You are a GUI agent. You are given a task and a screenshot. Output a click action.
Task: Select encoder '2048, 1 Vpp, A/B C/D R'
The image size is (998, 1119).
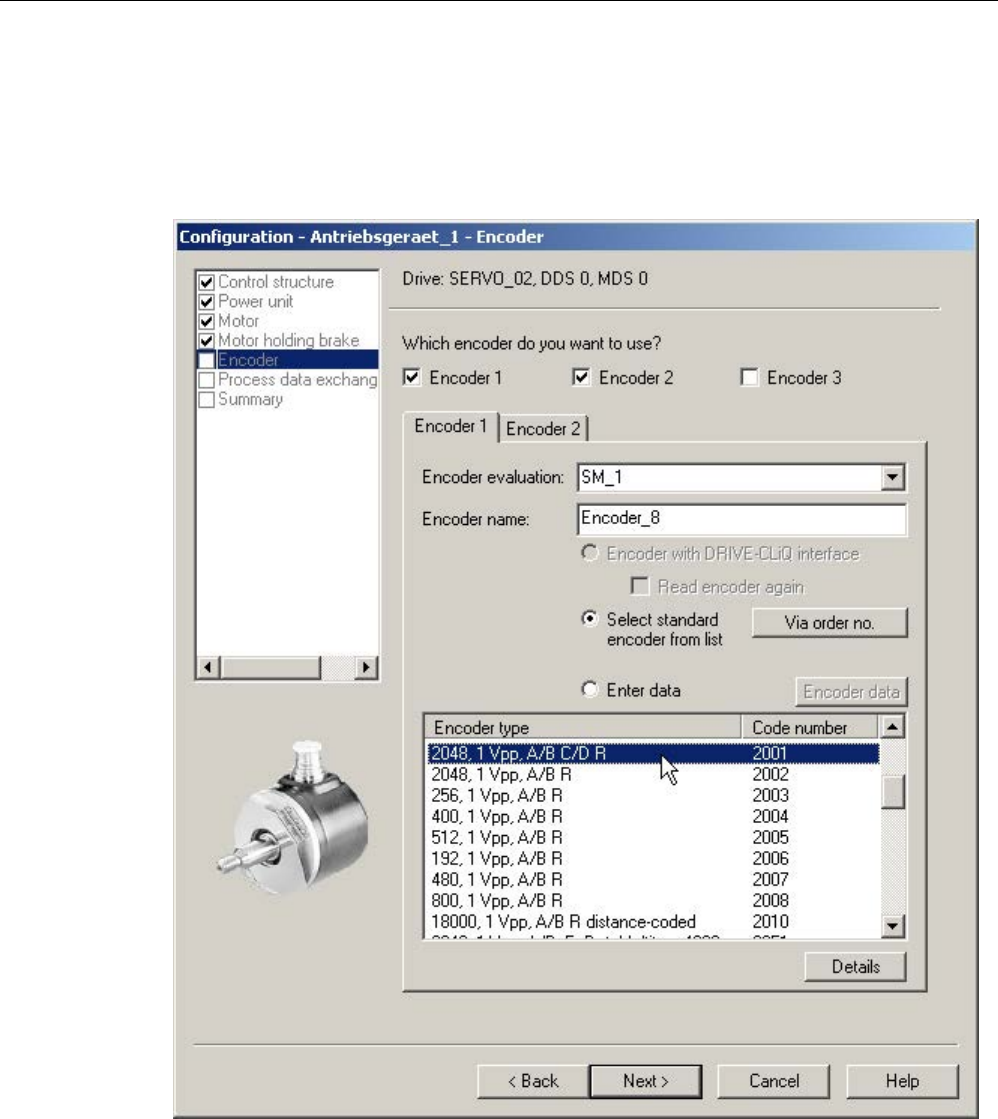(x=653, y=754)
